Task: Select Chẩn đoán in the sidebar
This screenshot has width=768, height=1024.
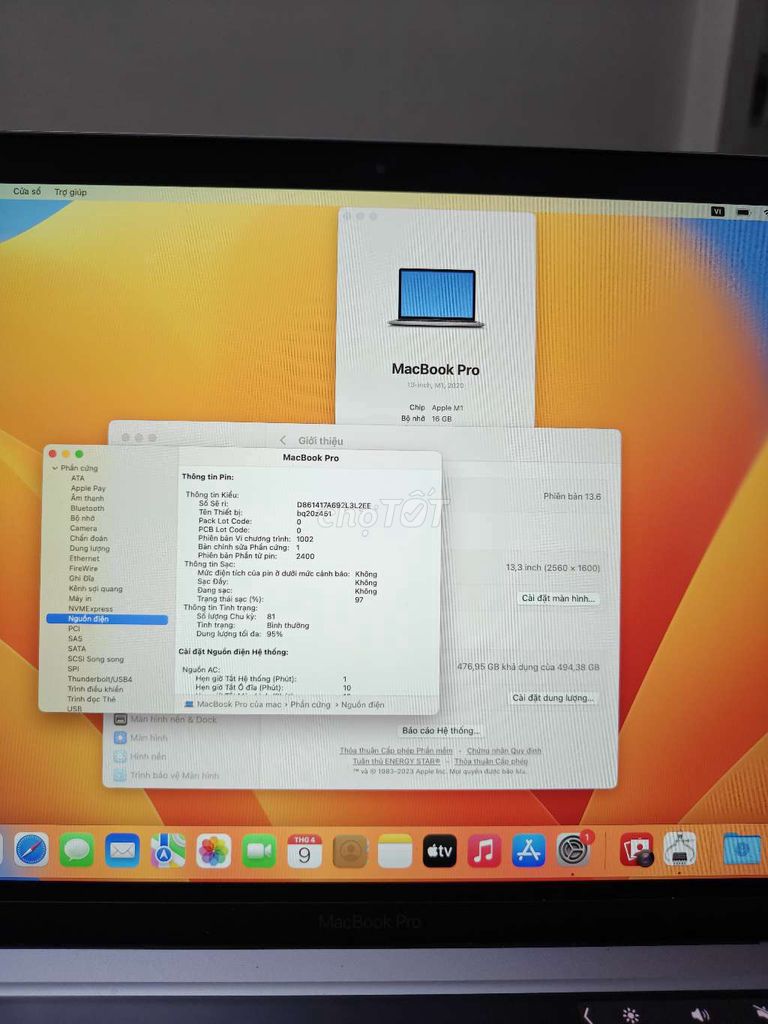Action: tap(89, 539)
